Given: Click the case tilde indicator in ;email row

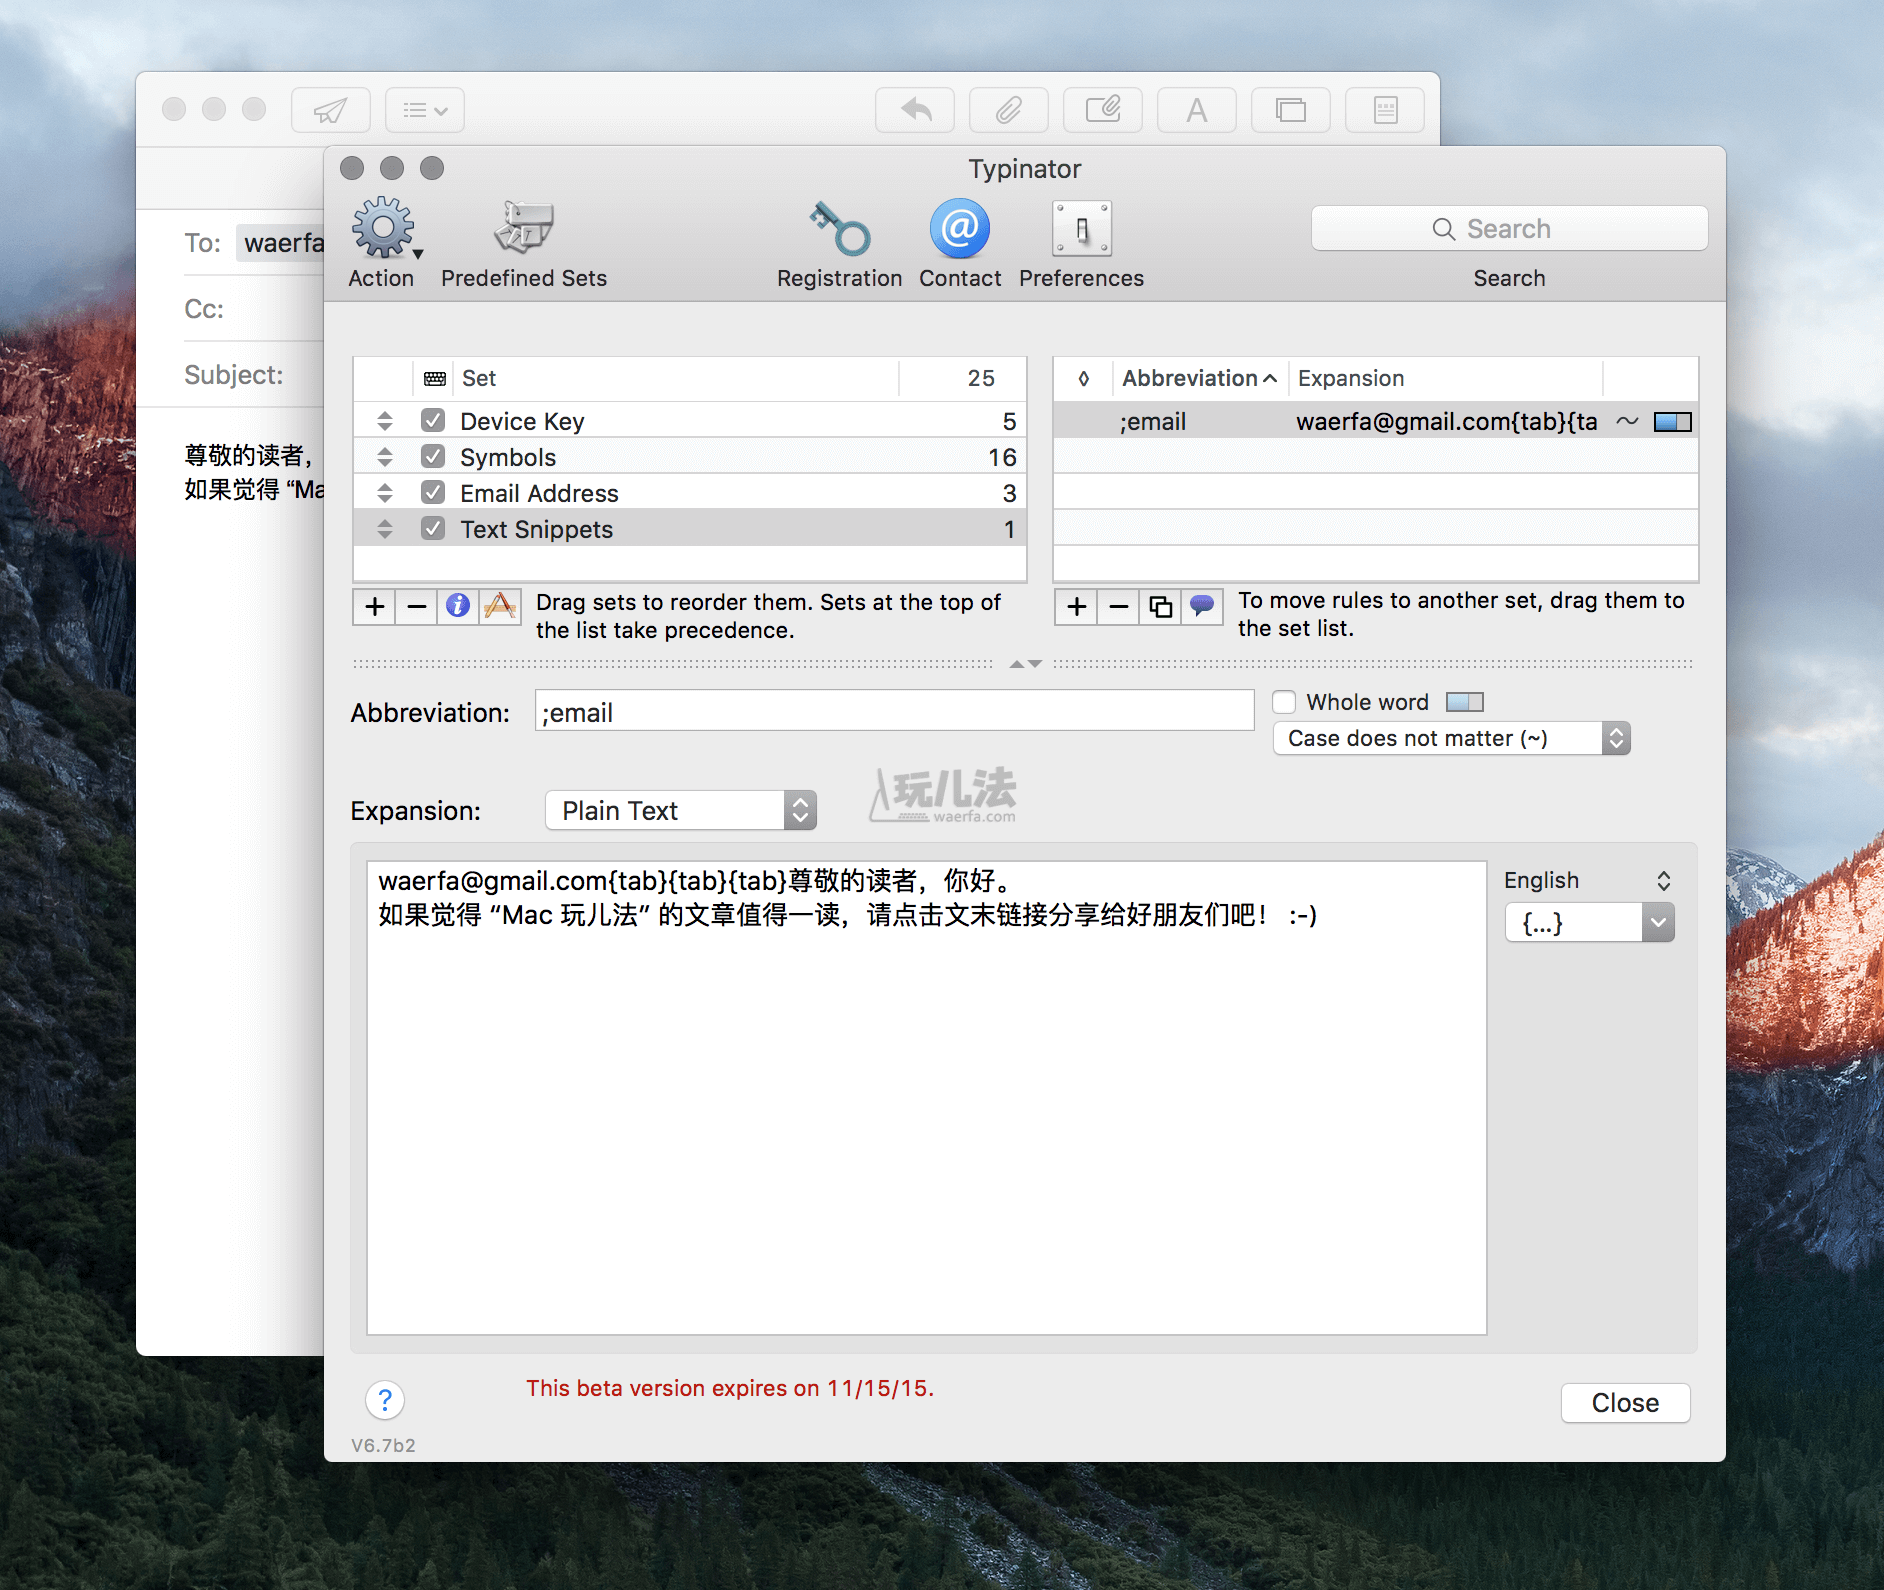Looking at the screenshot, I should coord(1627,421).
